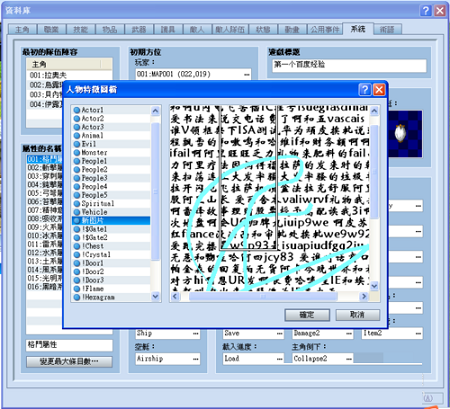Click the preview horizontal scroll-left arrow

tap(175, 296)
